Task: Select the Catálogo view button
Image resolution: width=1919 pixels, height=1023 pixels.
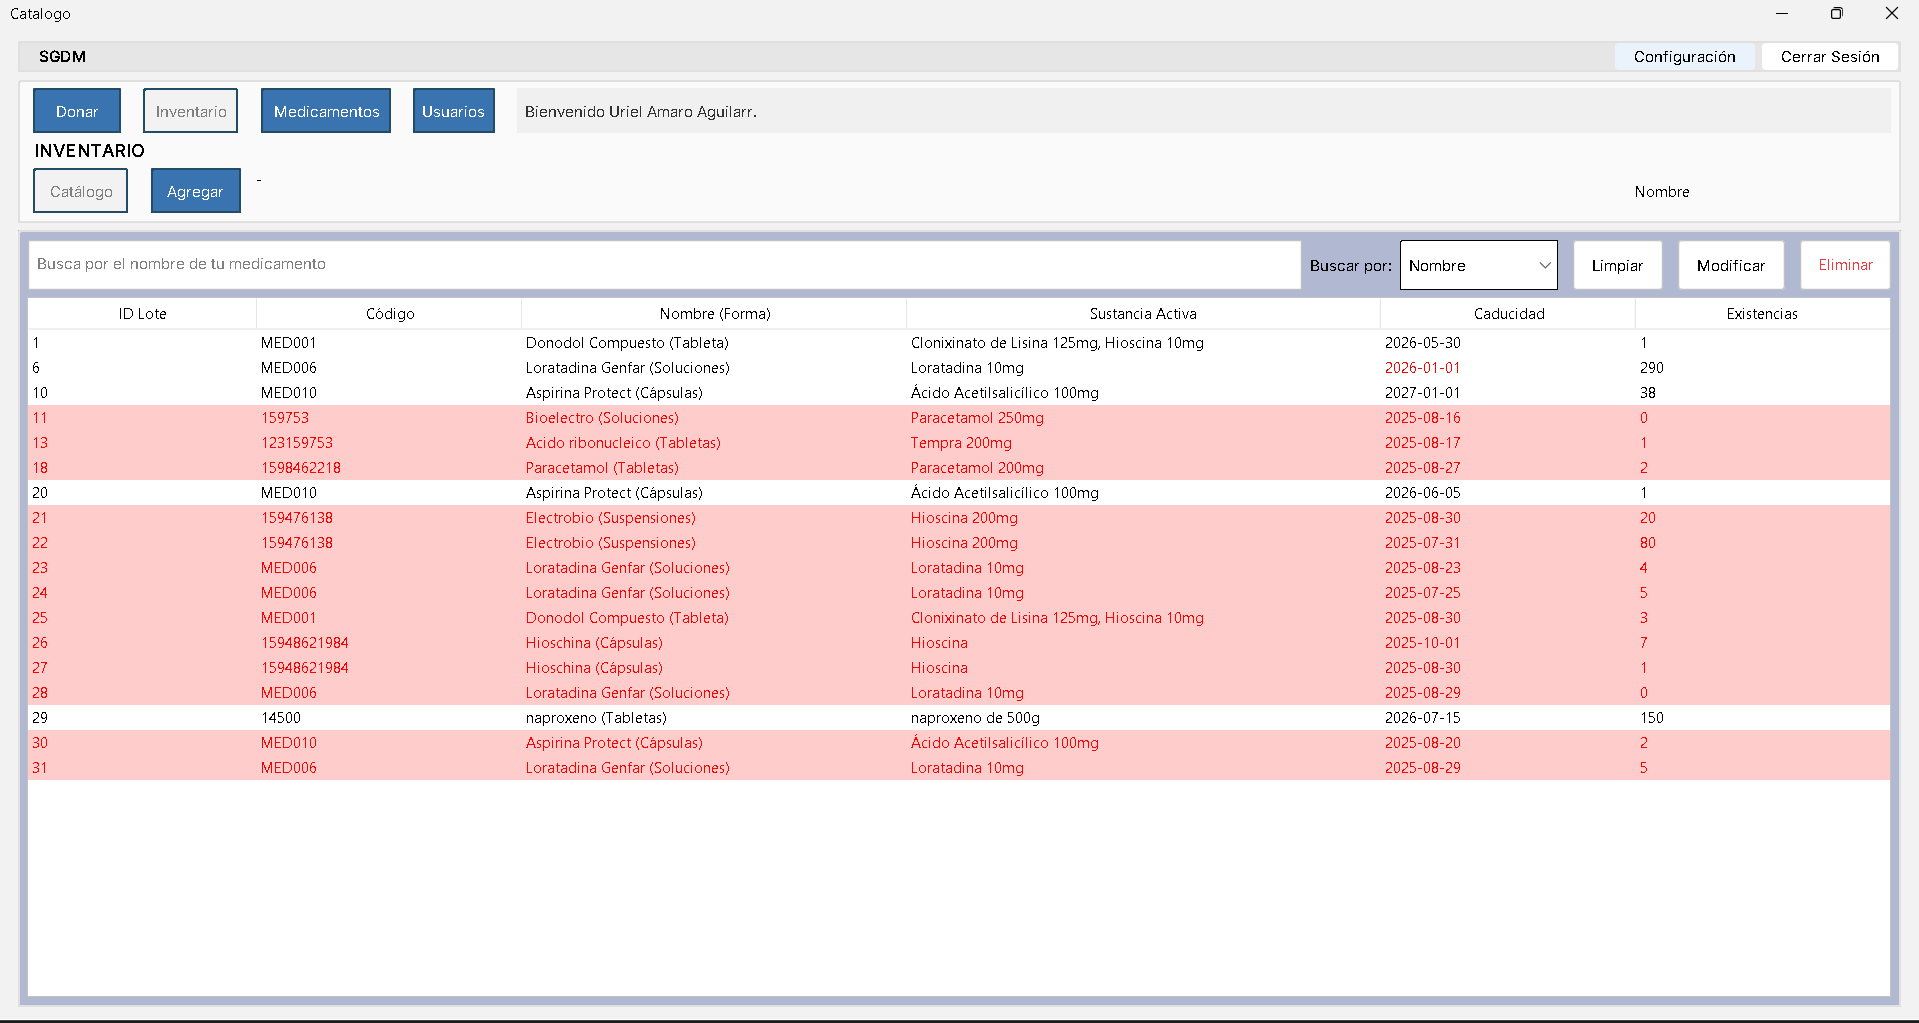Action: (81, 191)
